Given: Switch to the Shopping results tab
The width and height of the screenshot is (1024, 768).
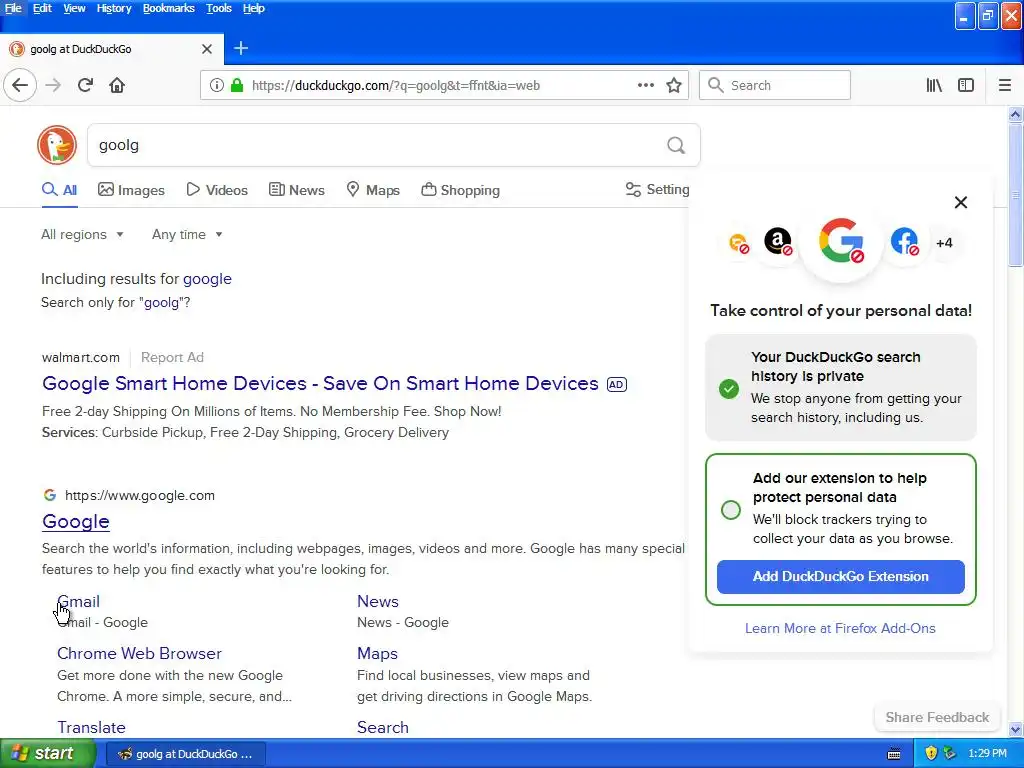Looking at the screenshot, I should click(460, 190).
